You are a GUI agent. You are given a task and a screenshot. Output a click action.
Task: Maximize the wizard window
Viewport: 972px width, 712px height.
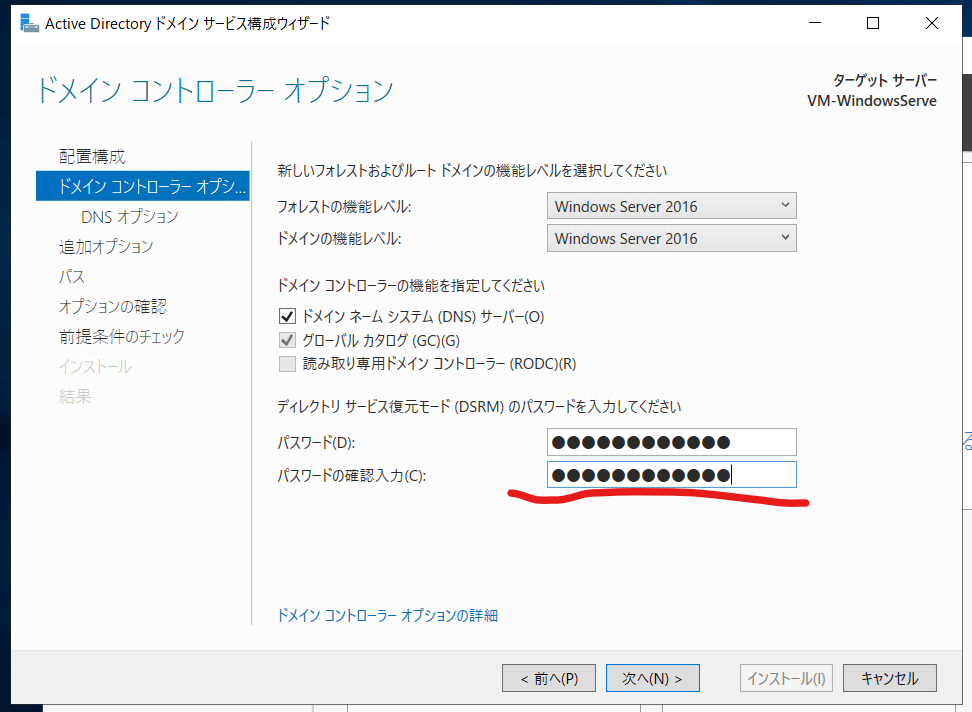coord(873,23)
